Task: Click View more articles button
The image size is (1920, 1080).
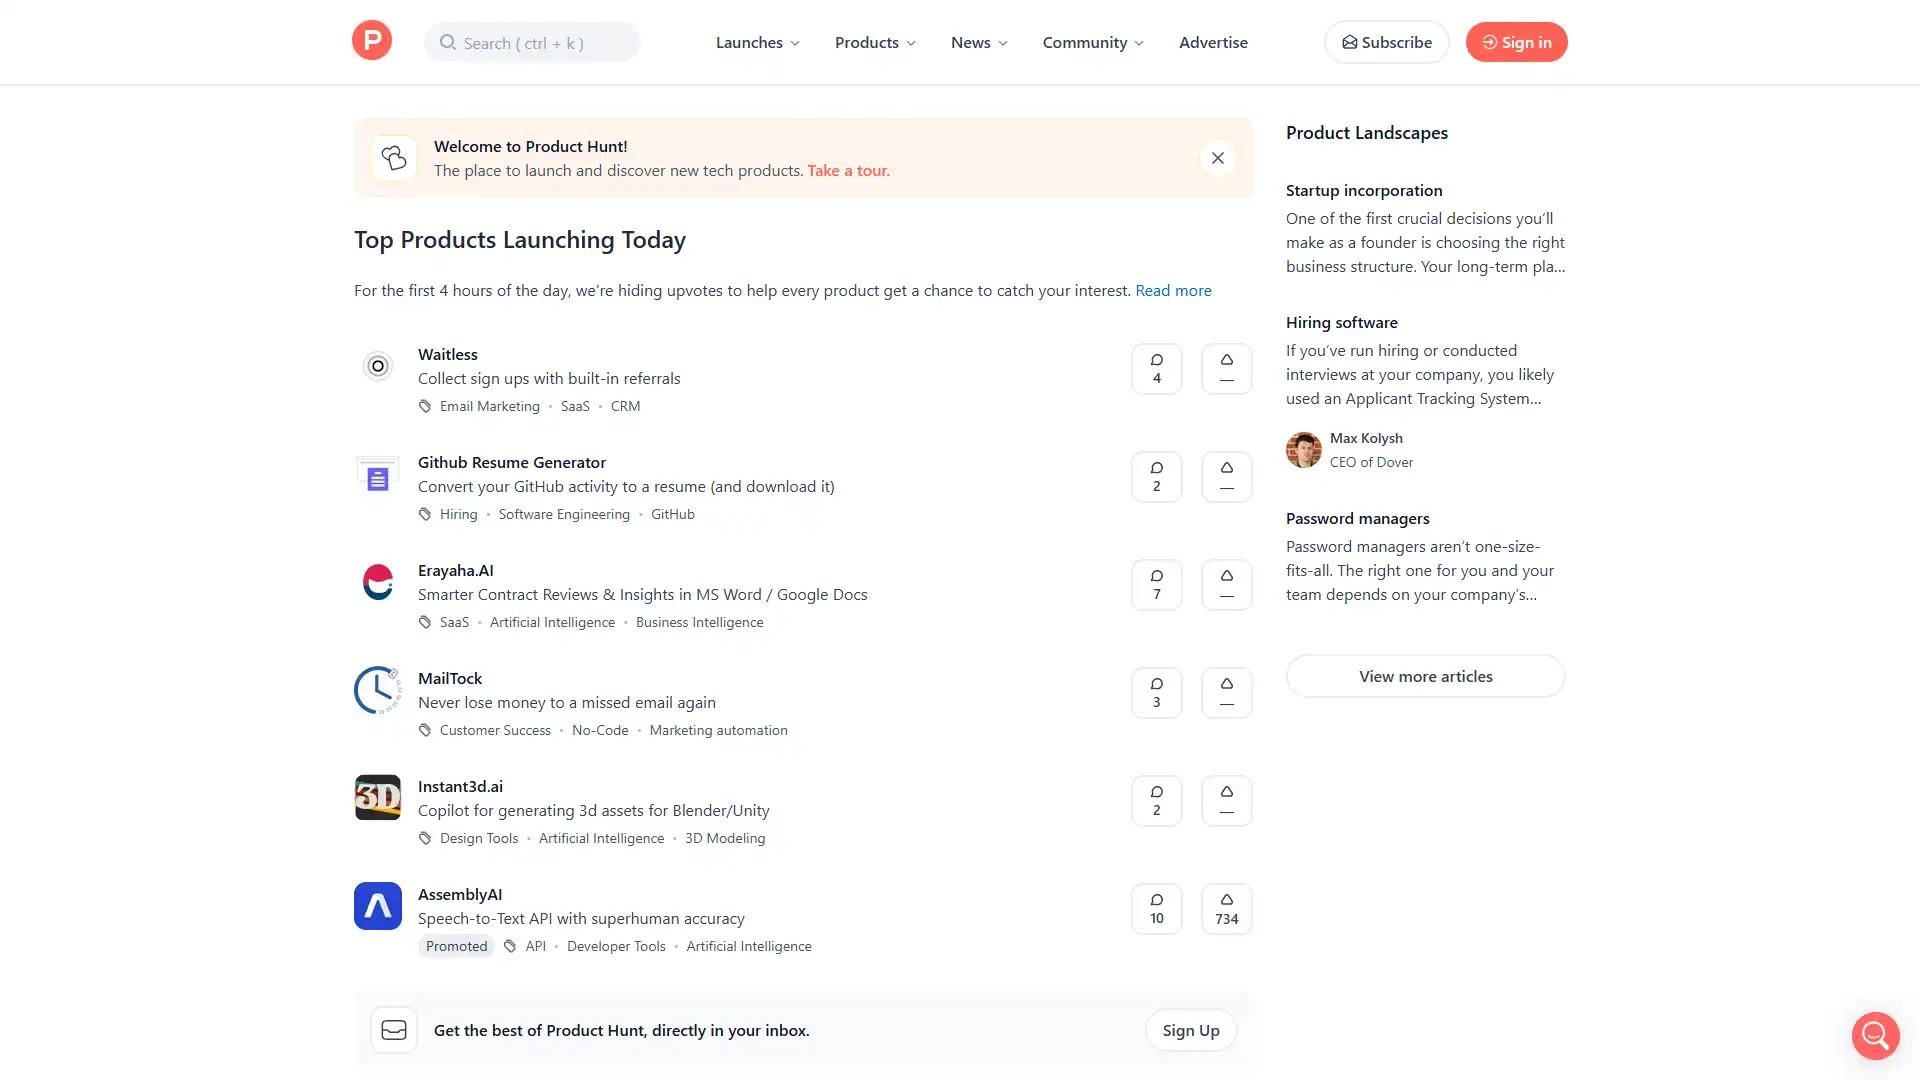Action: [x=1425, y=676]
